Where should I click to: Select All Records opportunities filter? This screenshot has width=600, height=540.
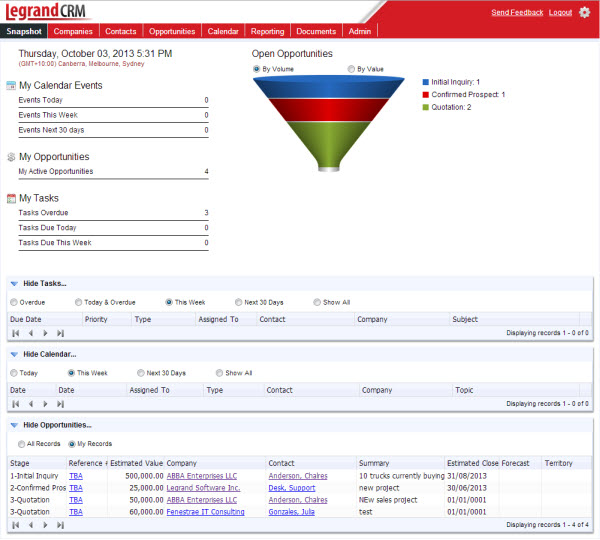[21, 444]
